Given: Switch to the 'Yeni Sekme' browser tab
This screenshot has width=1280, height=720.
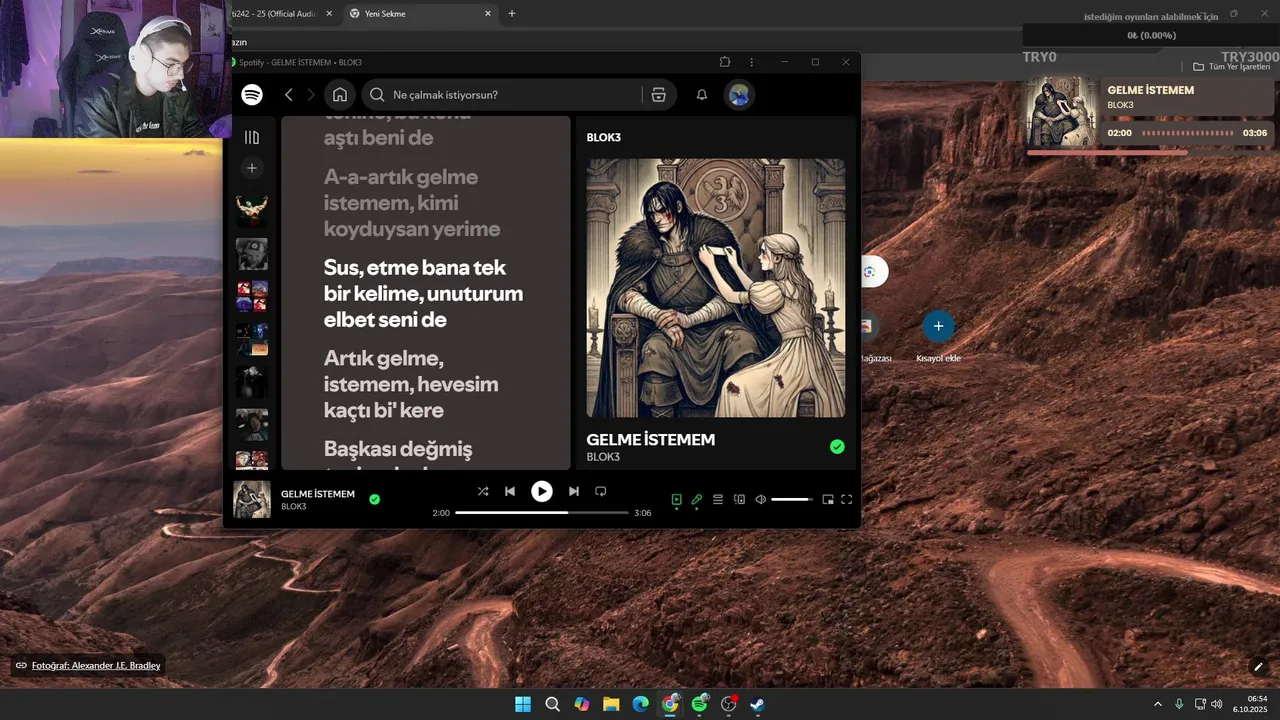Looking at the screenshot, I should coord(420,14).
